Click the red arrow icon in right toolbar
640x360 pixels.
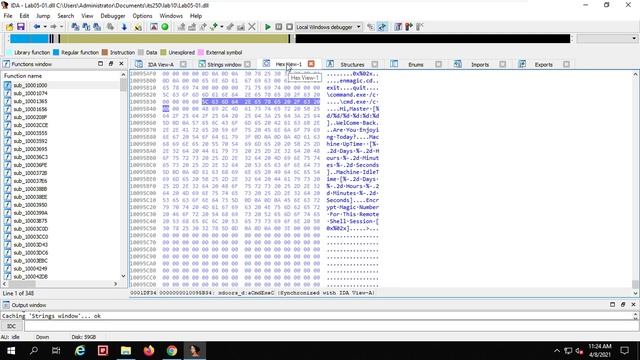[409, 27]
